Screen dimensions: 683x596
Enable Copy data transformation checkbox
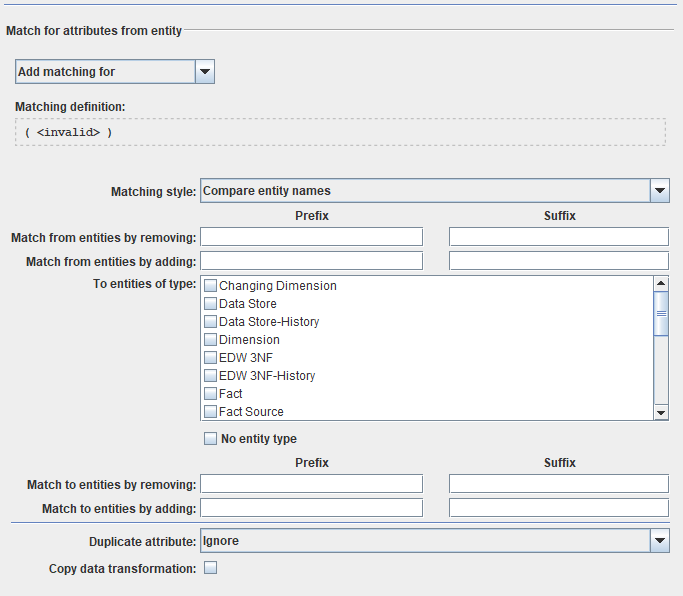click(x=211, y=568)
